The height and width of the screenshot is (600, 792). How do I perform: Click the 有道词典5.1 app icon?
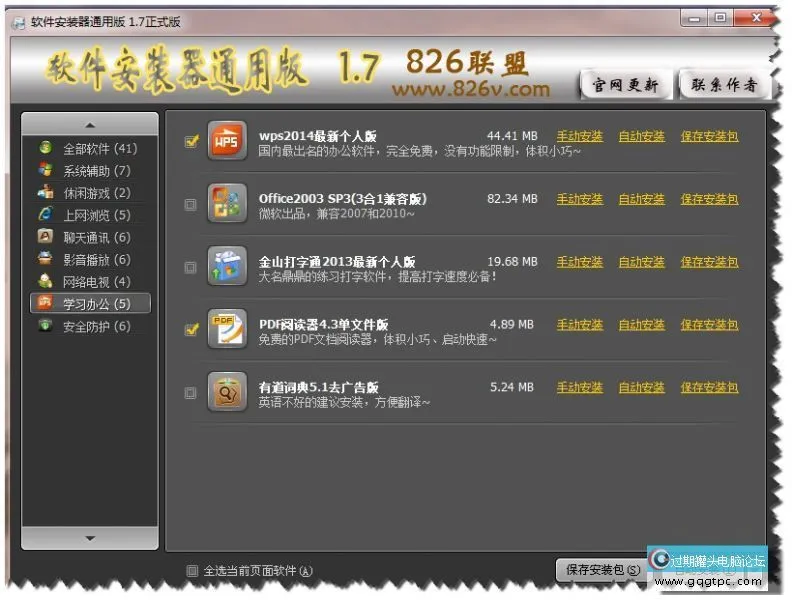227,392
